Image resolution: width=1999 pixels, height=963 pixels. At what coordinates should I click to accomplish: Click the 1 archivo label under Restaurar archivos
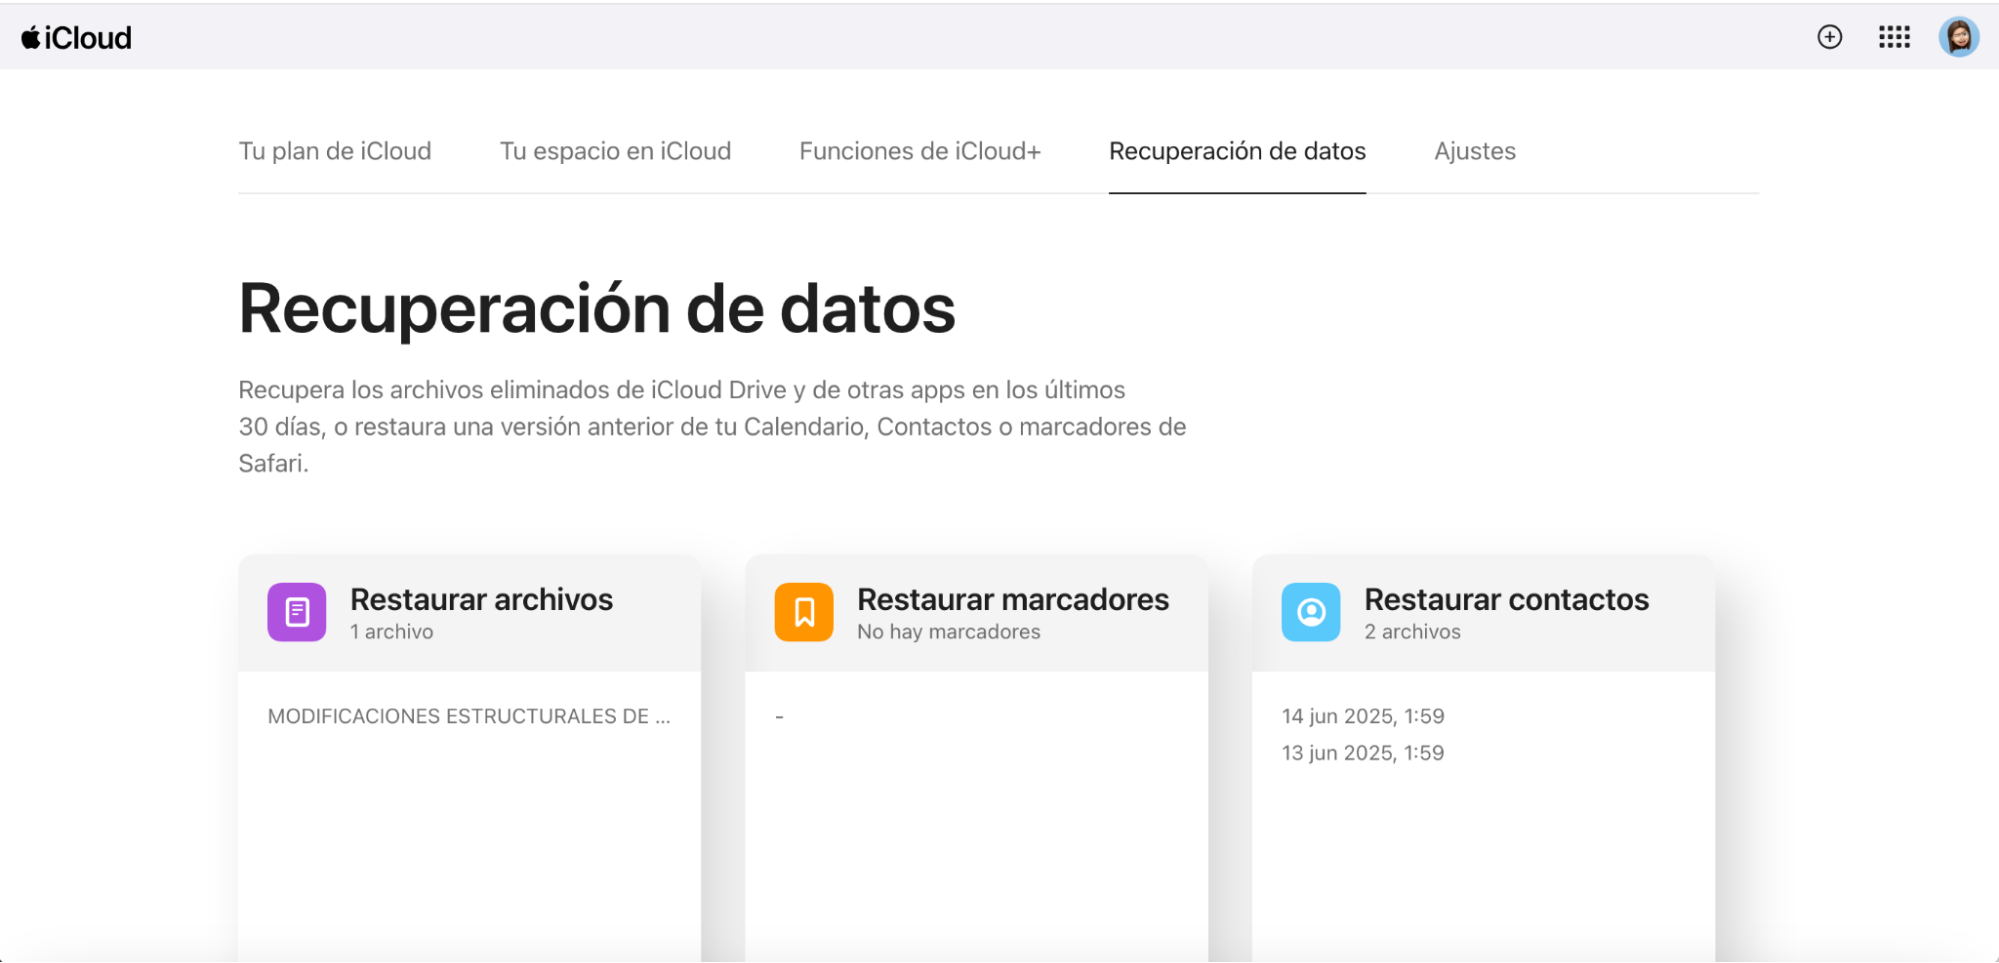point(390,631)
